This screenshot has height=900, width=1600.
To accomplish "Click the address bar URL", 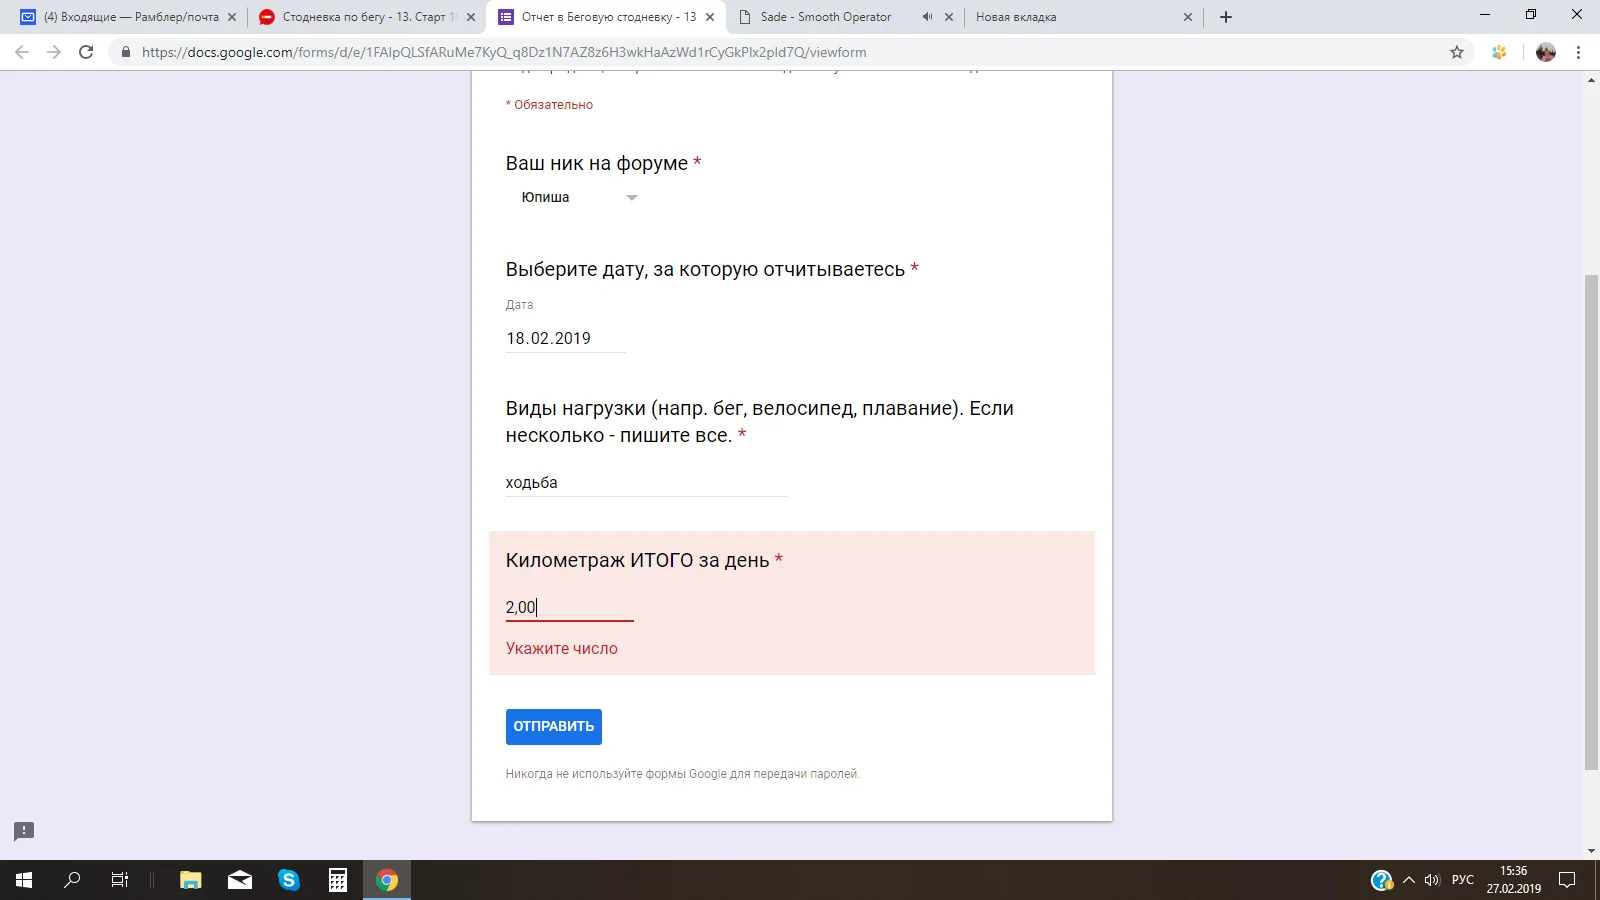I will (x=504, y=52).
